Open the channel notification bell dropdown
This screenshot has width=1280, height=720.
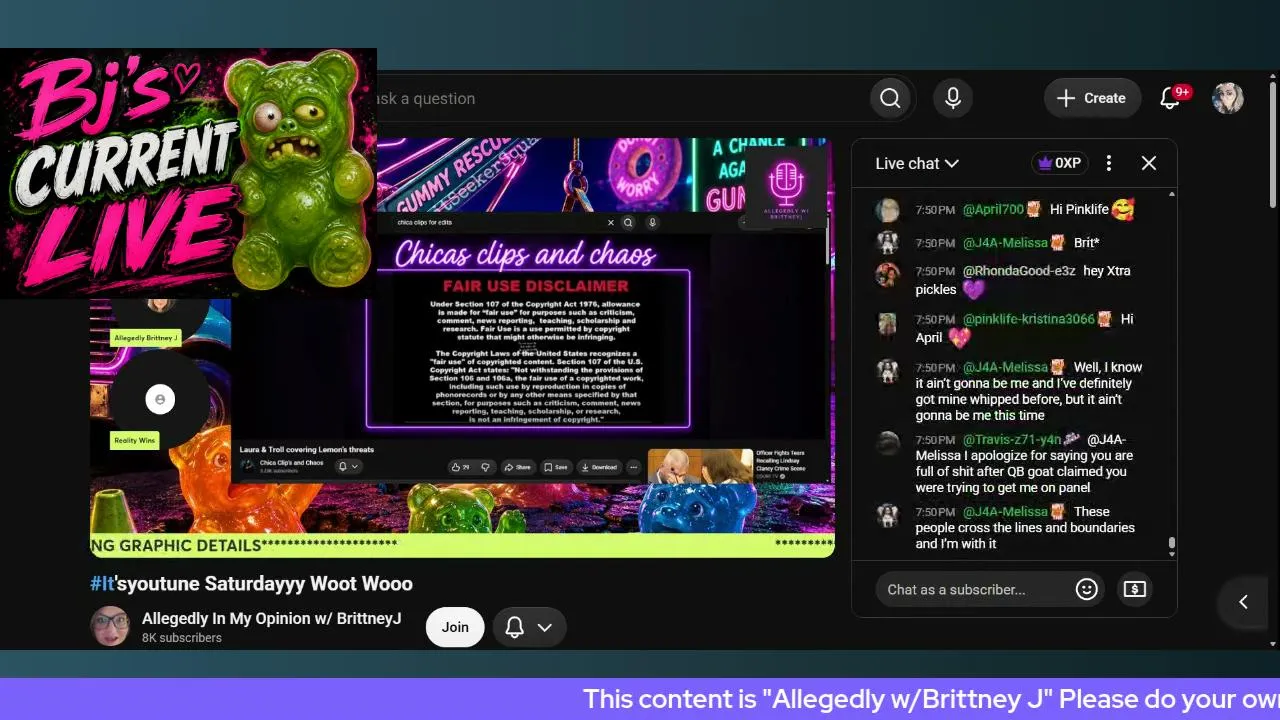point(529,627)
